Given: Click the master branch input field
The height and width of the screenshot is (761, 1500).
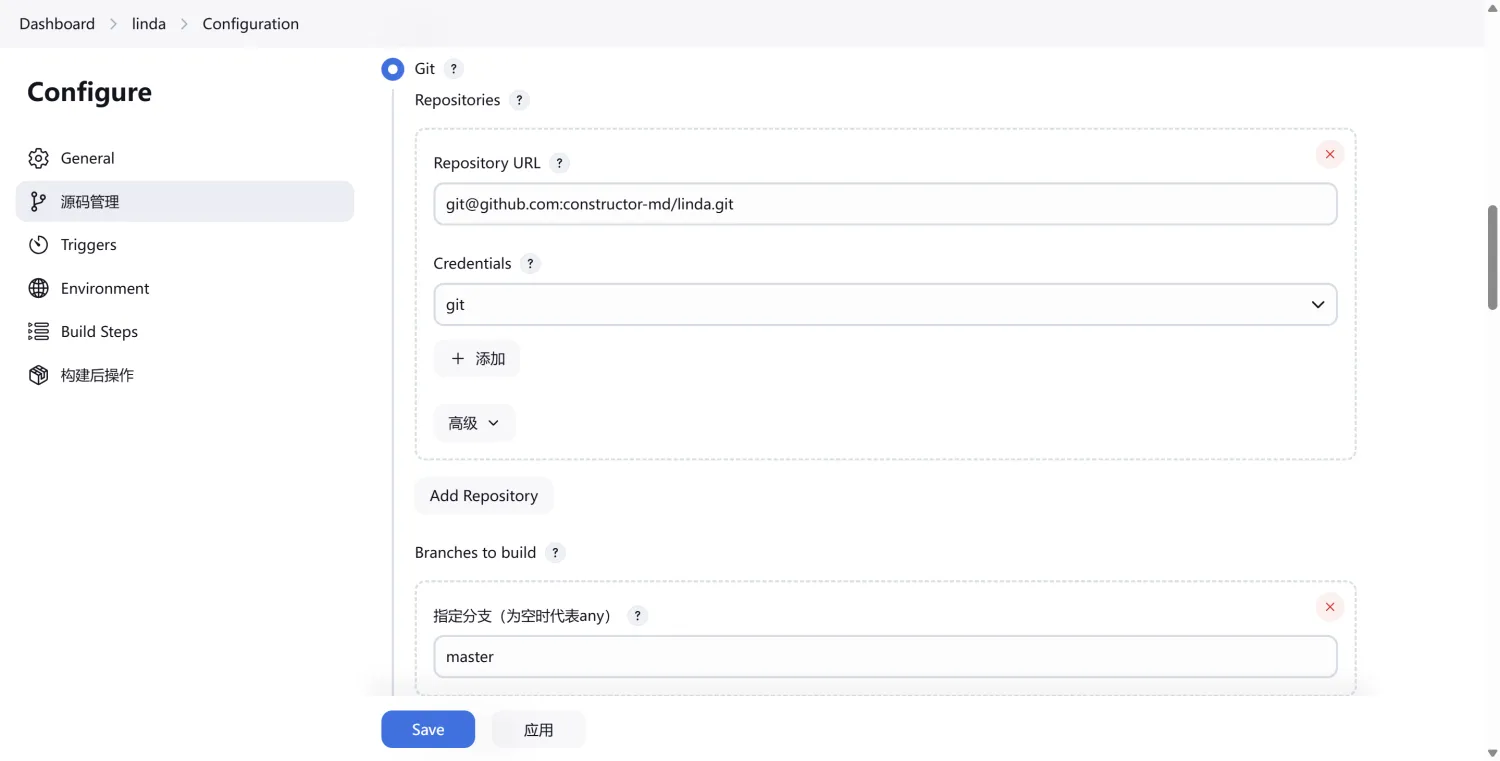Looking at the screenshot, I should [885, 657].
